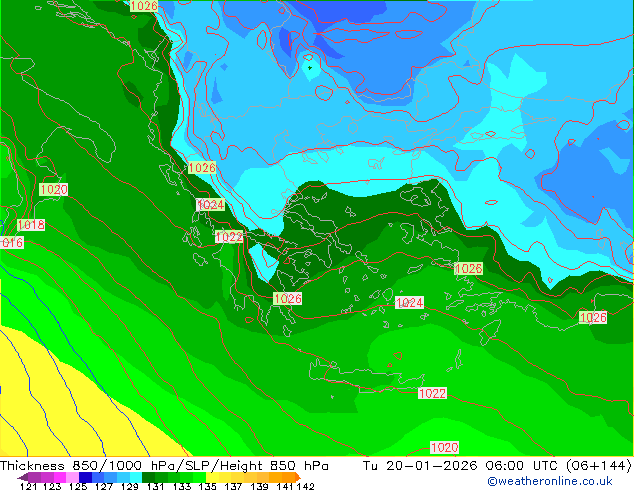Click the legend value 133
Viewport: 634px width, 490px height.
coord(182,486)
